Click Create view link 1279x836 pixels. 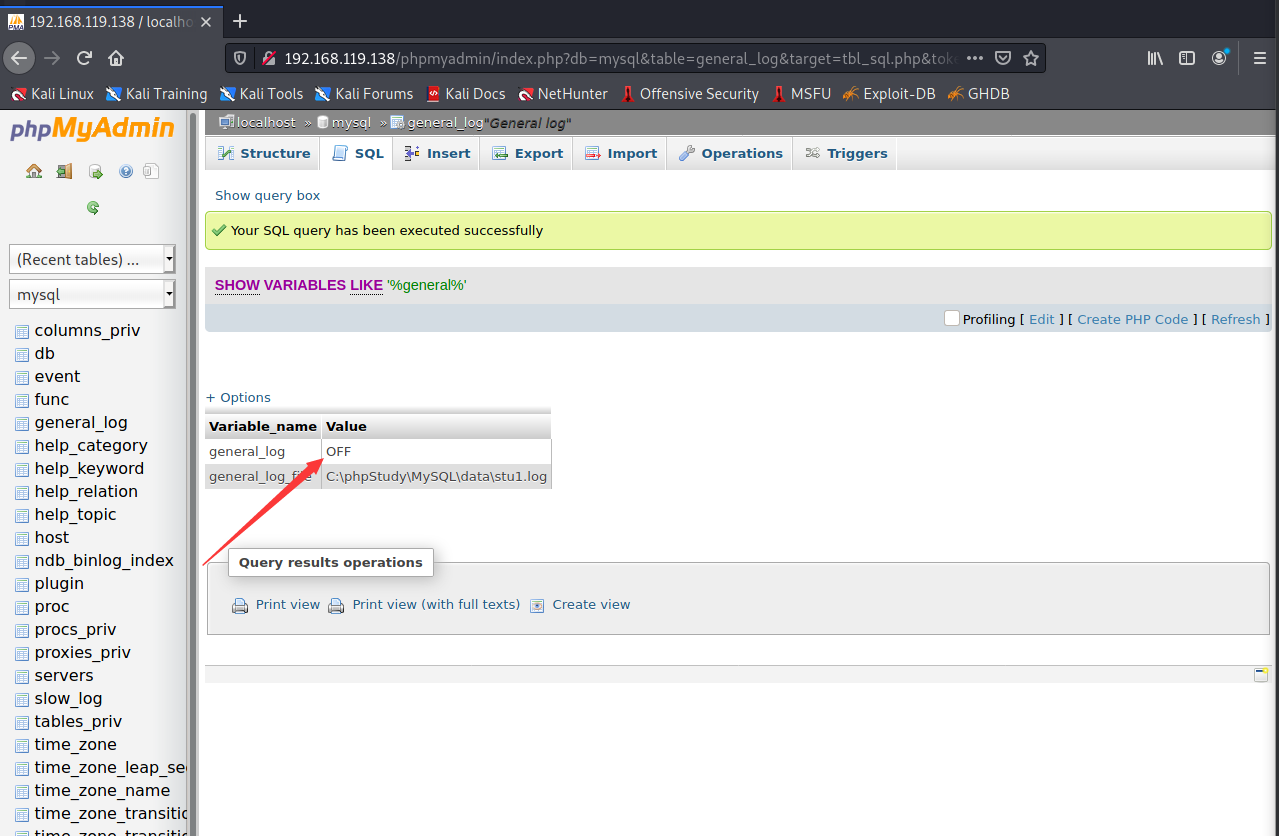[x=591, y=604]
